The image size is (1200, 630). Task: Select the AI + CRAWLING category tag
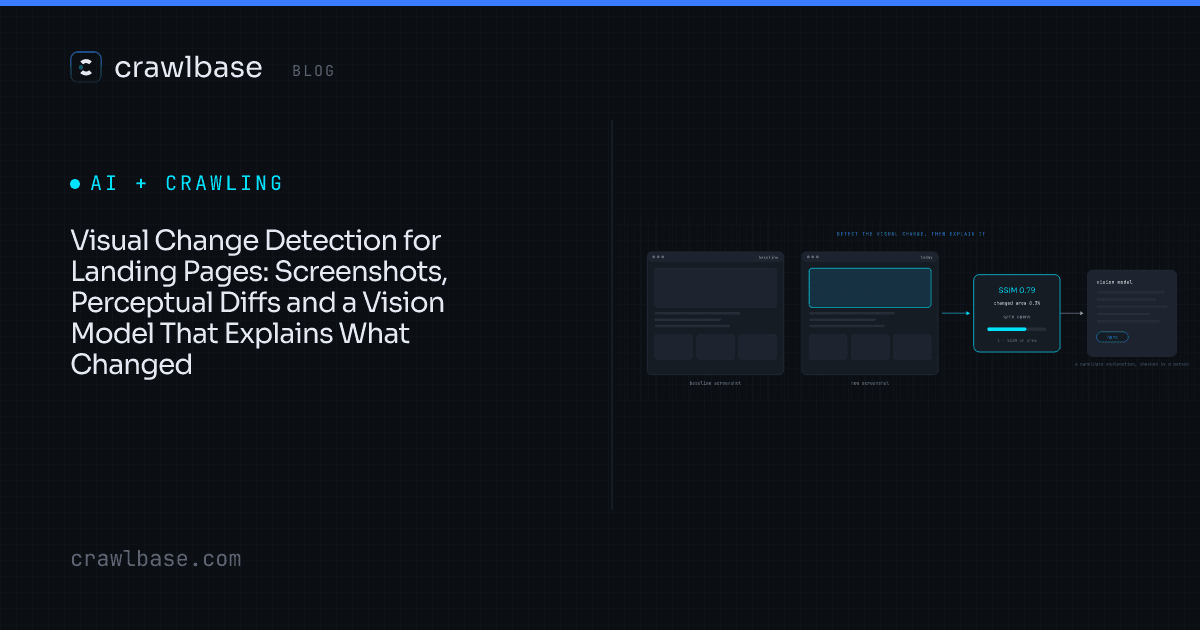point(177,184)
